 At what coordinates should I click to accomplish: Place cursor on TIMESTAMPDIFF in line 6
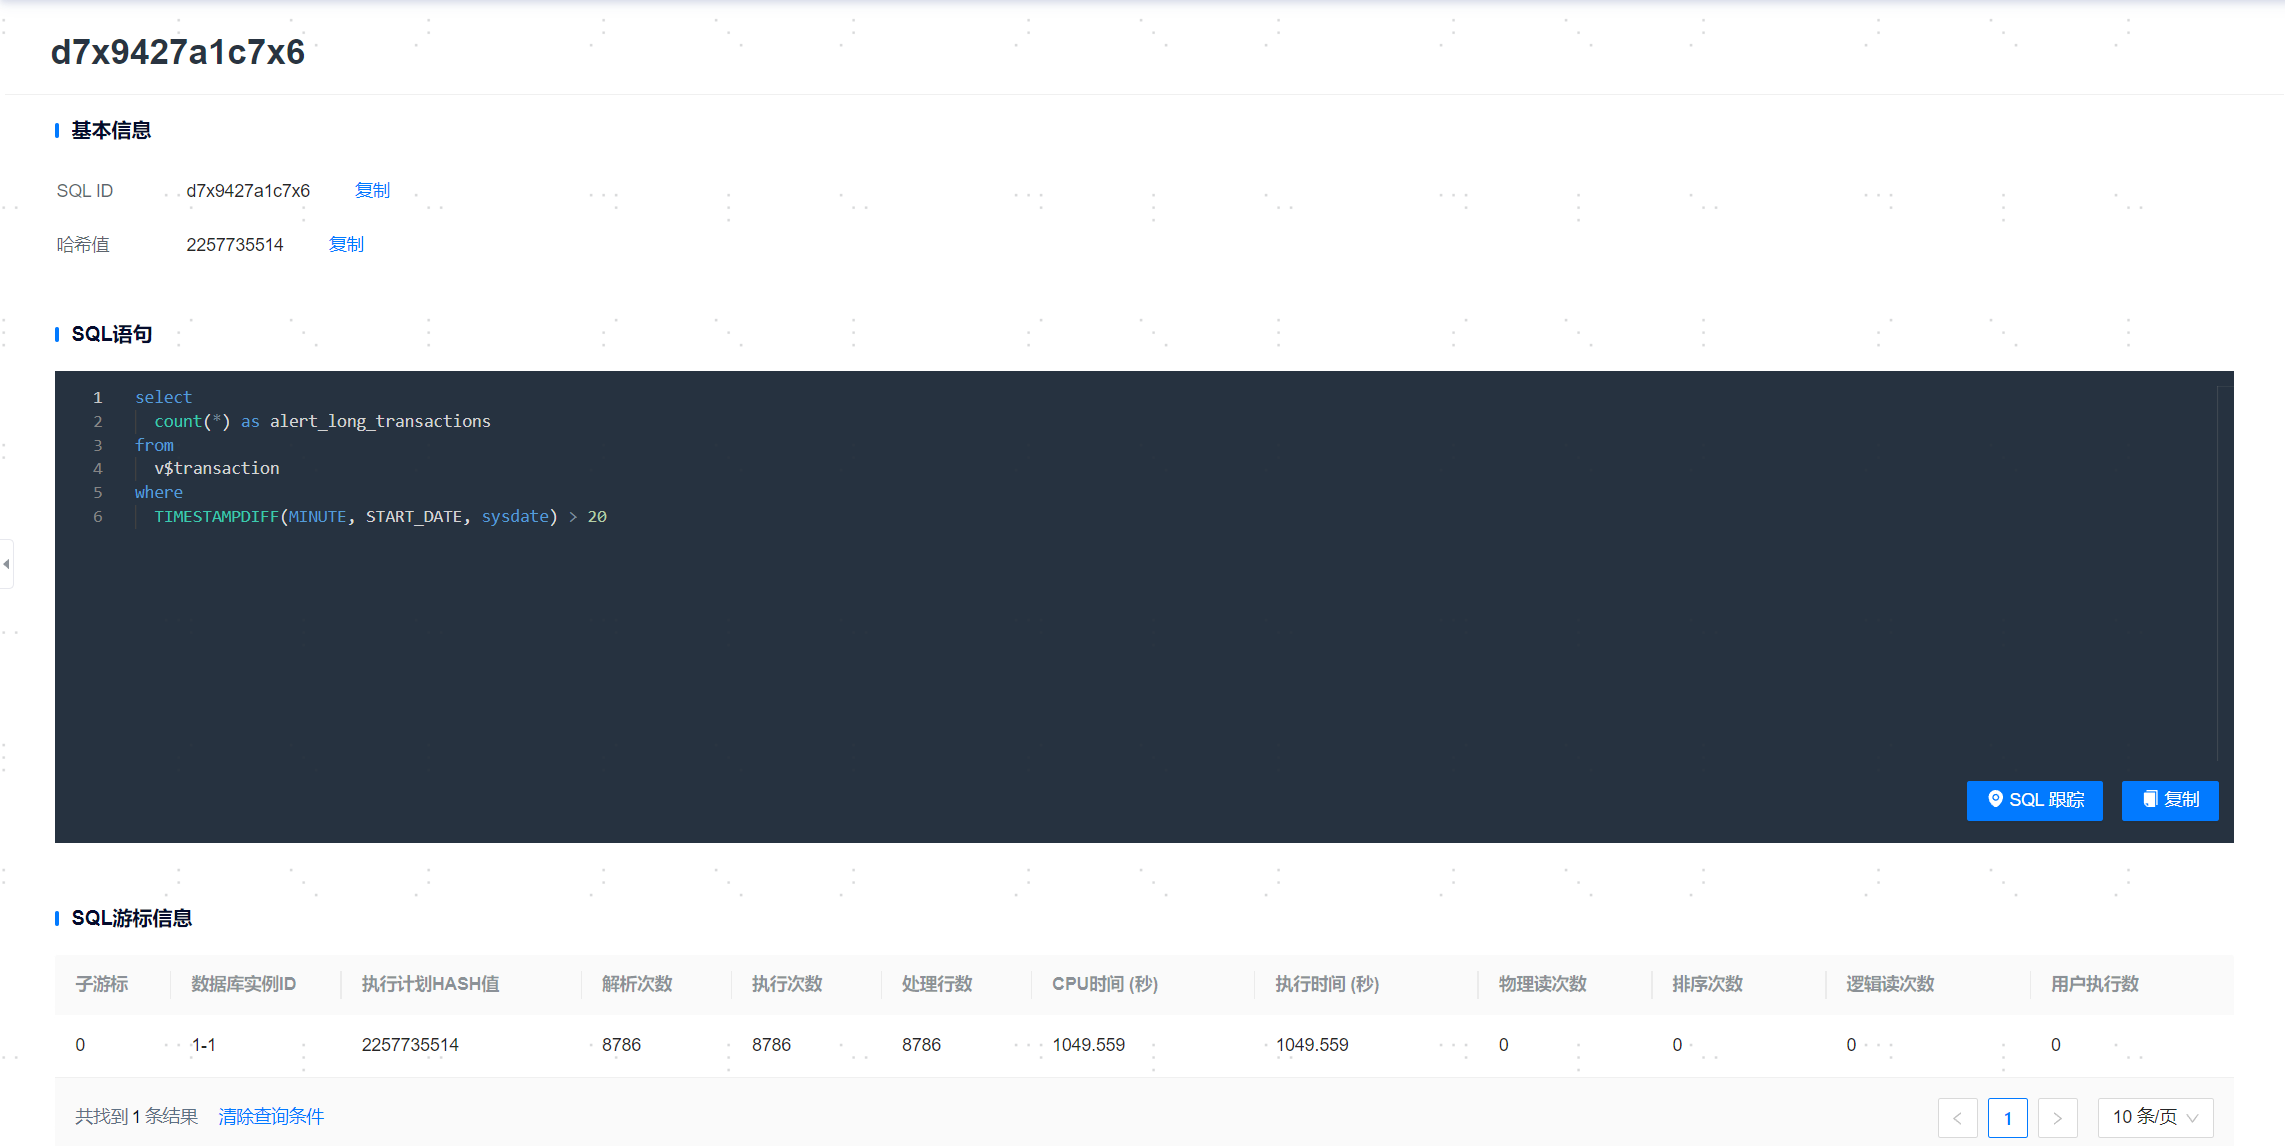click(216, 516)
